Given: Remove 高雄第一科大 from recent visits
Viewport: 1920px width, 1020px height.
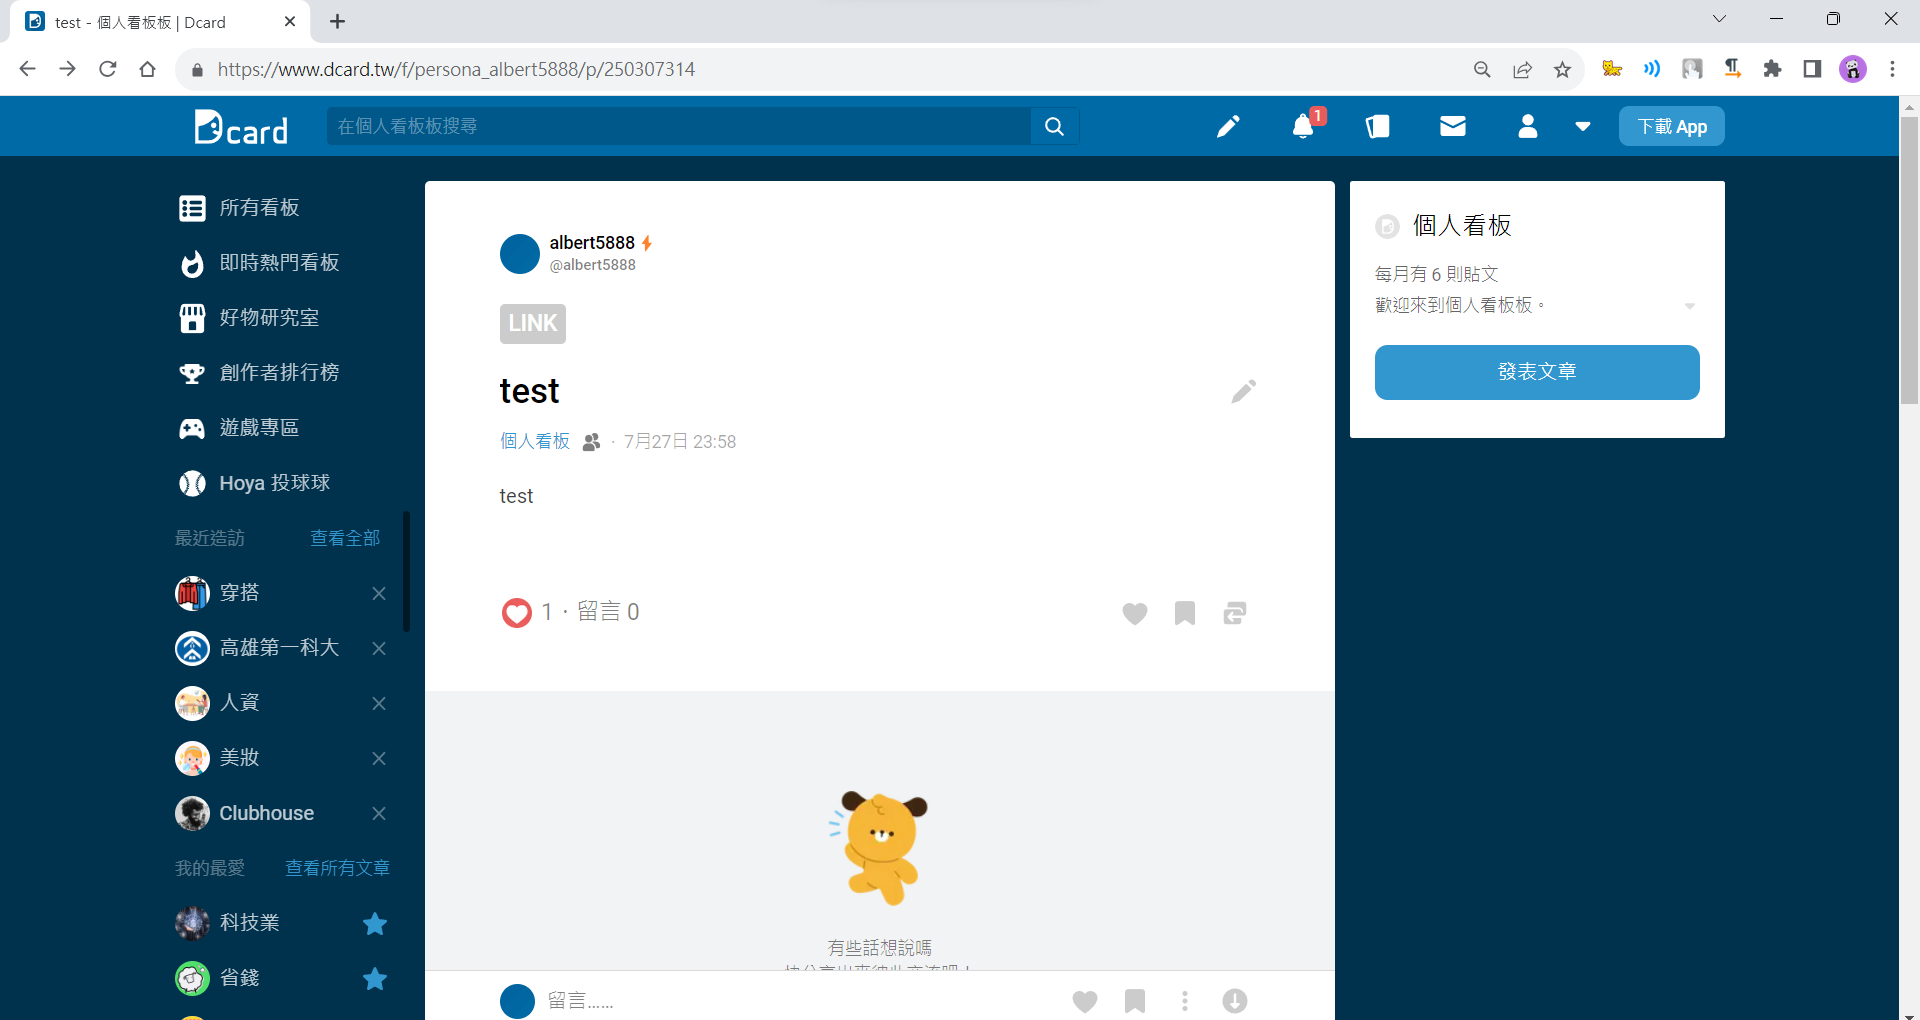Looking at the screenshot, I should coord(379,648).
